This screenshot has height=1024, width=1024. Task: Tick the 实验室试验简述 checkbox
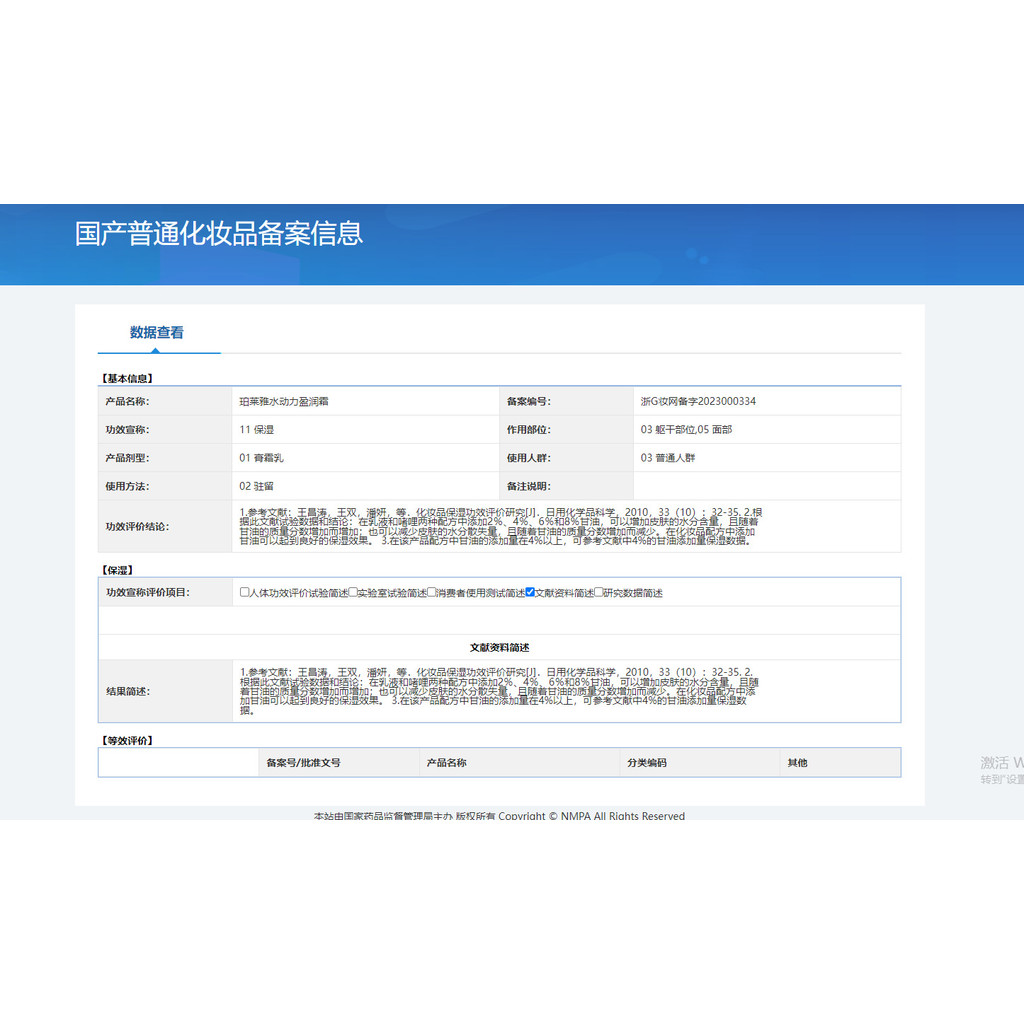[x=353, y=592]
